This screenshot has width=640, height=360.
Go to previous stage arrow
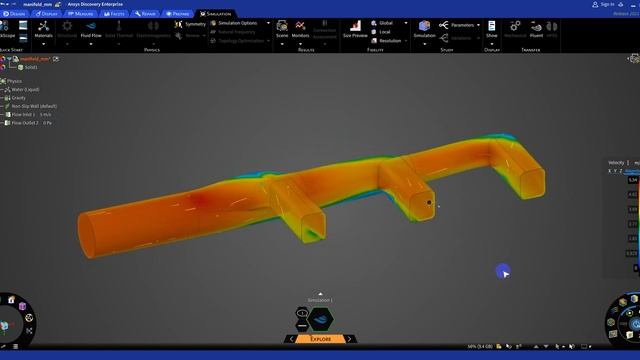291,339
